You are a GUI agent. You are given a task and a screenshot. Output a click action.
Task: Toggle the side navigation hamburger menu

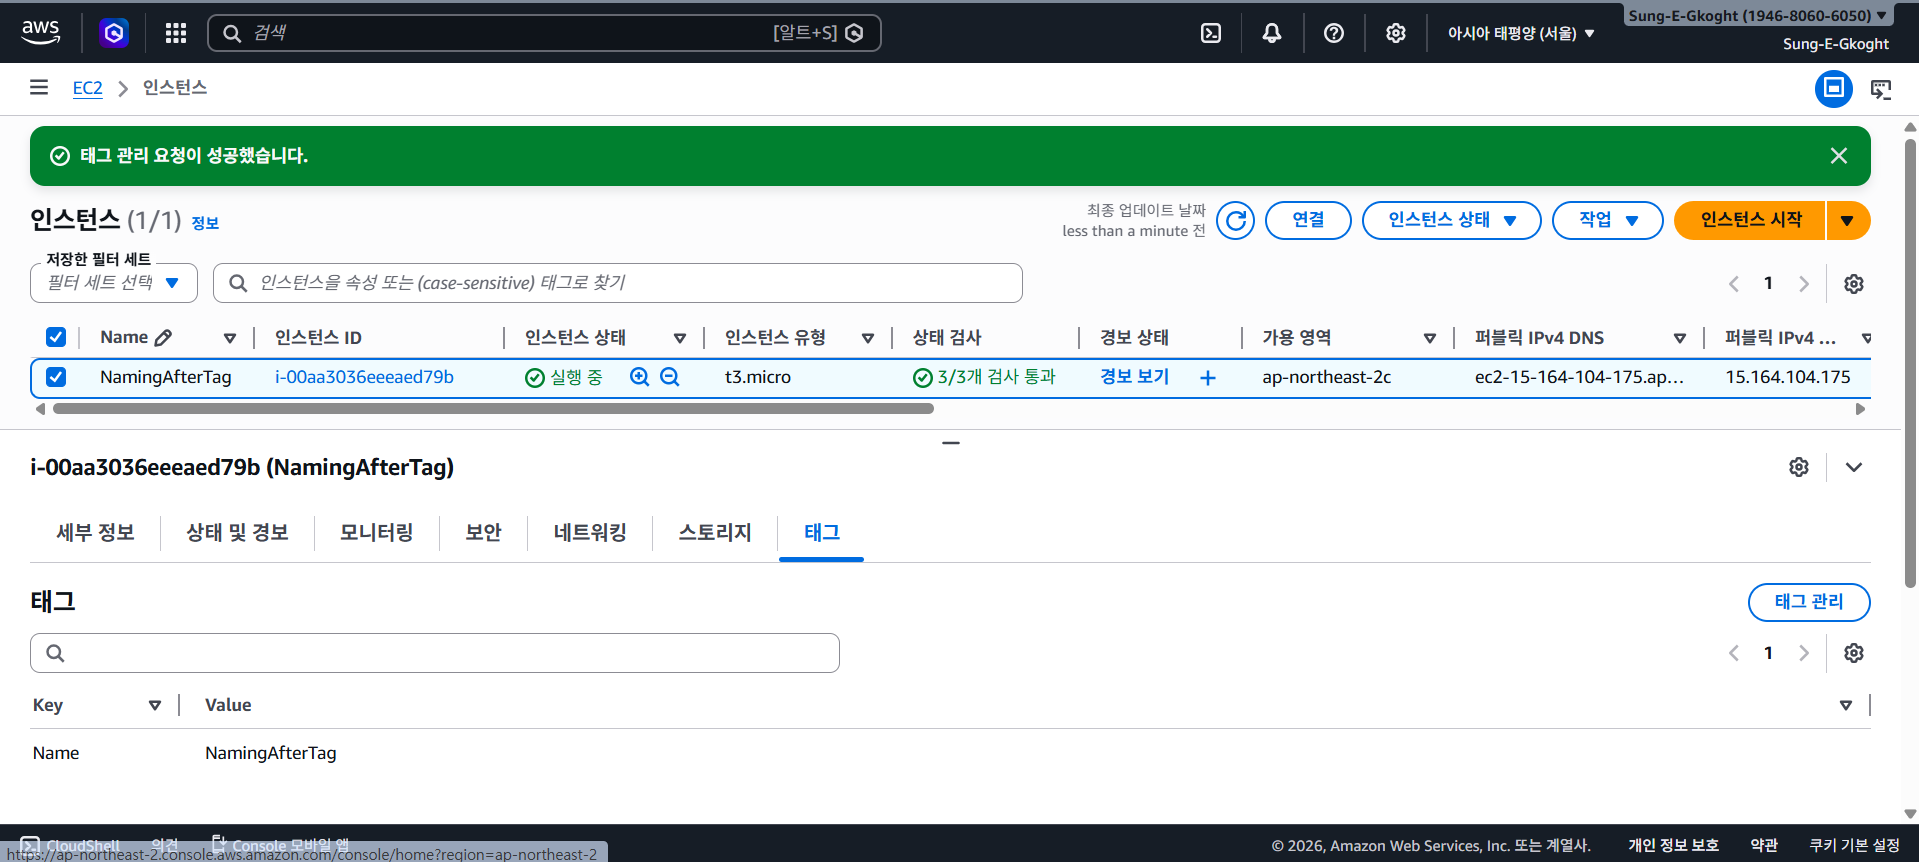(39, 87)
